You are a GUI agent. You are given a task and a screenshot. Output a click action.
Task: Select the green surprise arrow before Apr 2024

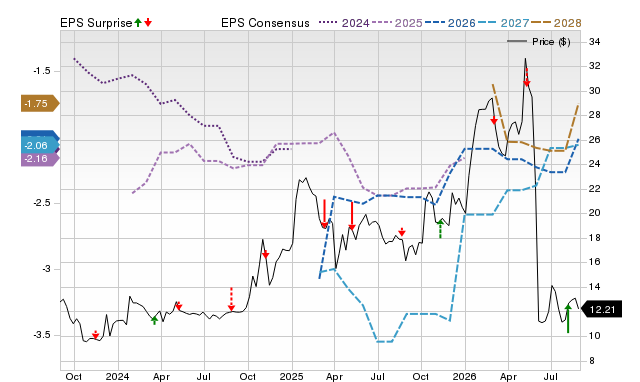154,320
